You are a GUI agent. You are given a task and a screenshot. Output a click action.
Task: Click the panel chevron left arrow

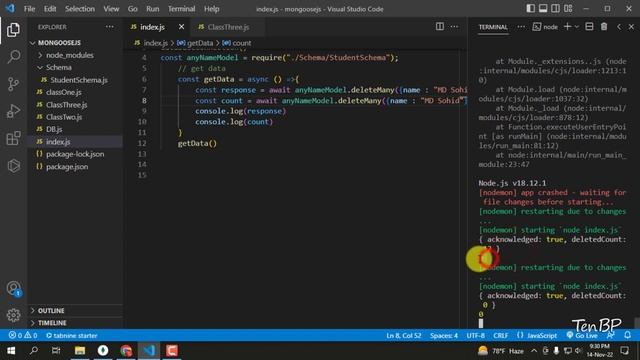pyautogui.click(x=619, y=27)
